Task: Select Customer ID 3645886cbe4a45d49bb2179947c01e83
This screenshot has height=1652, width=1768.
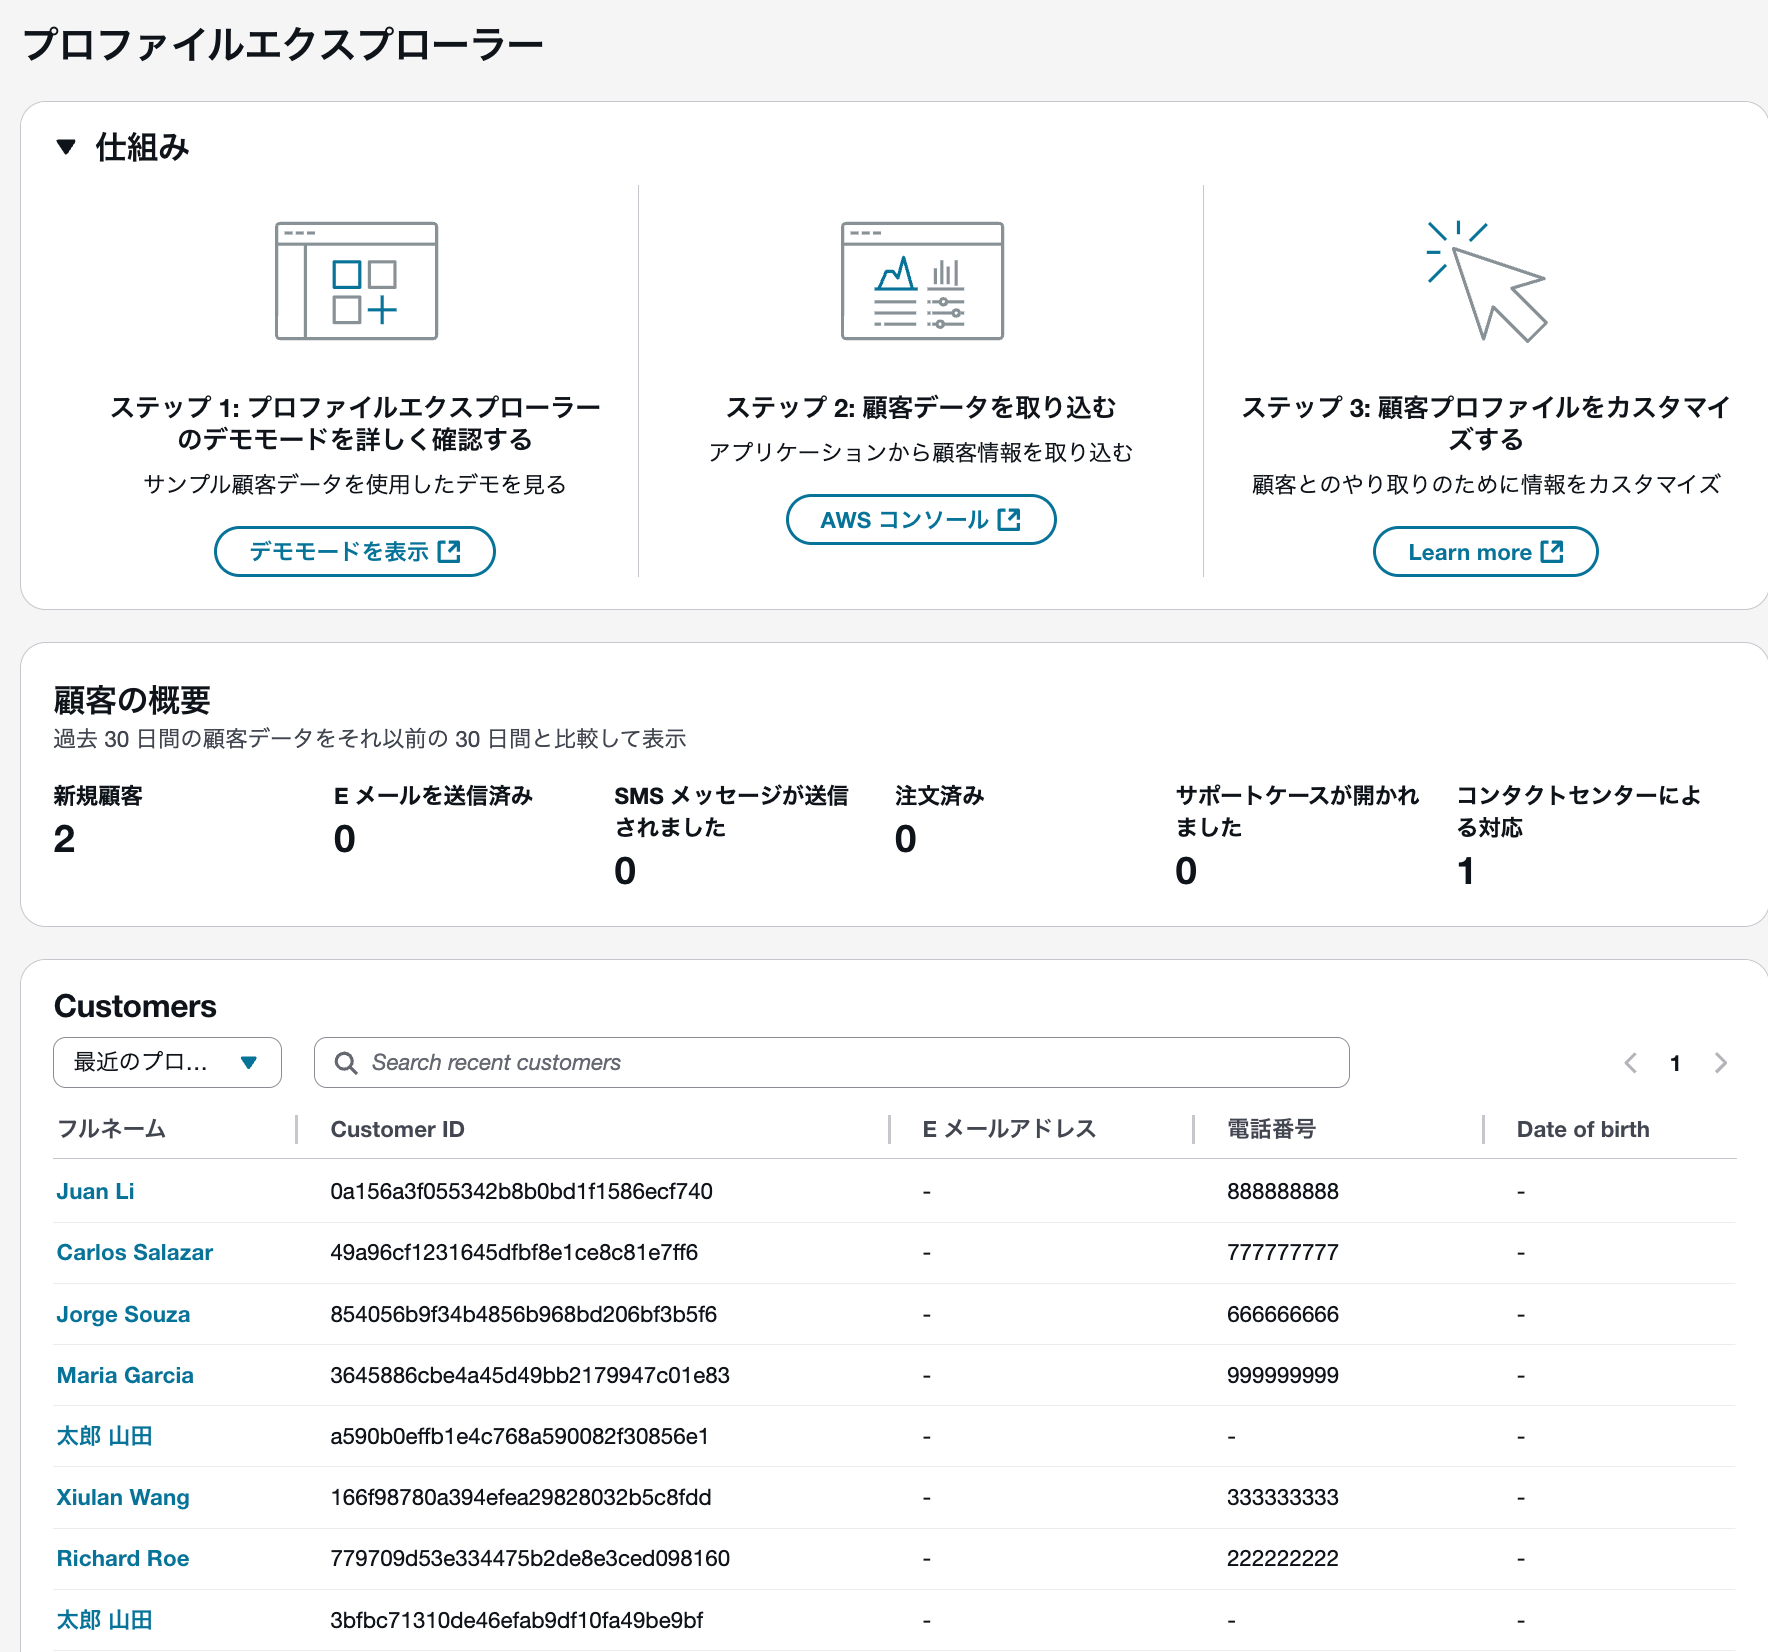Action: 530,1375
